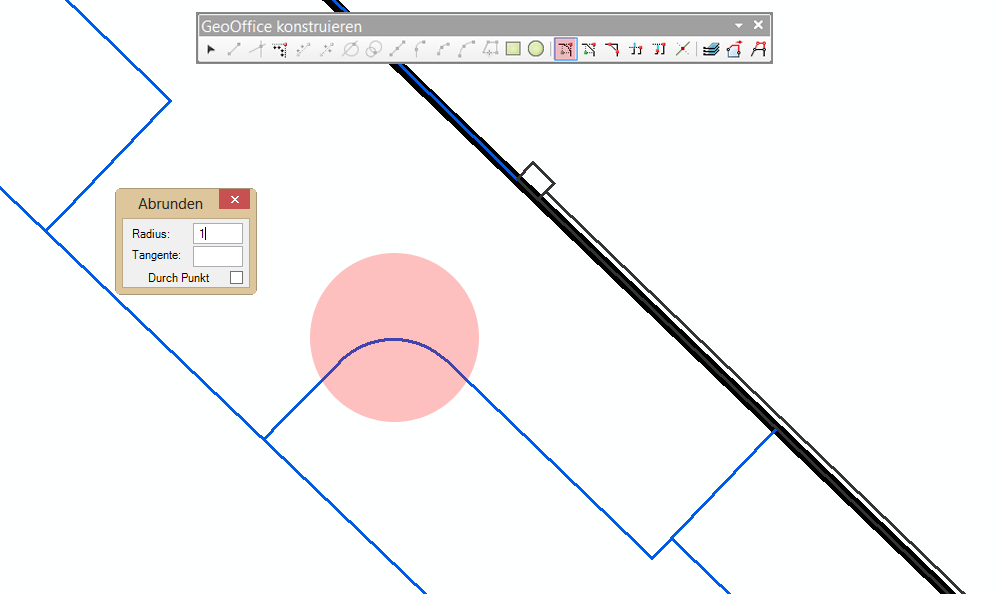
Task: Click the green square polygon tool
Action: [x=513, y=49]
